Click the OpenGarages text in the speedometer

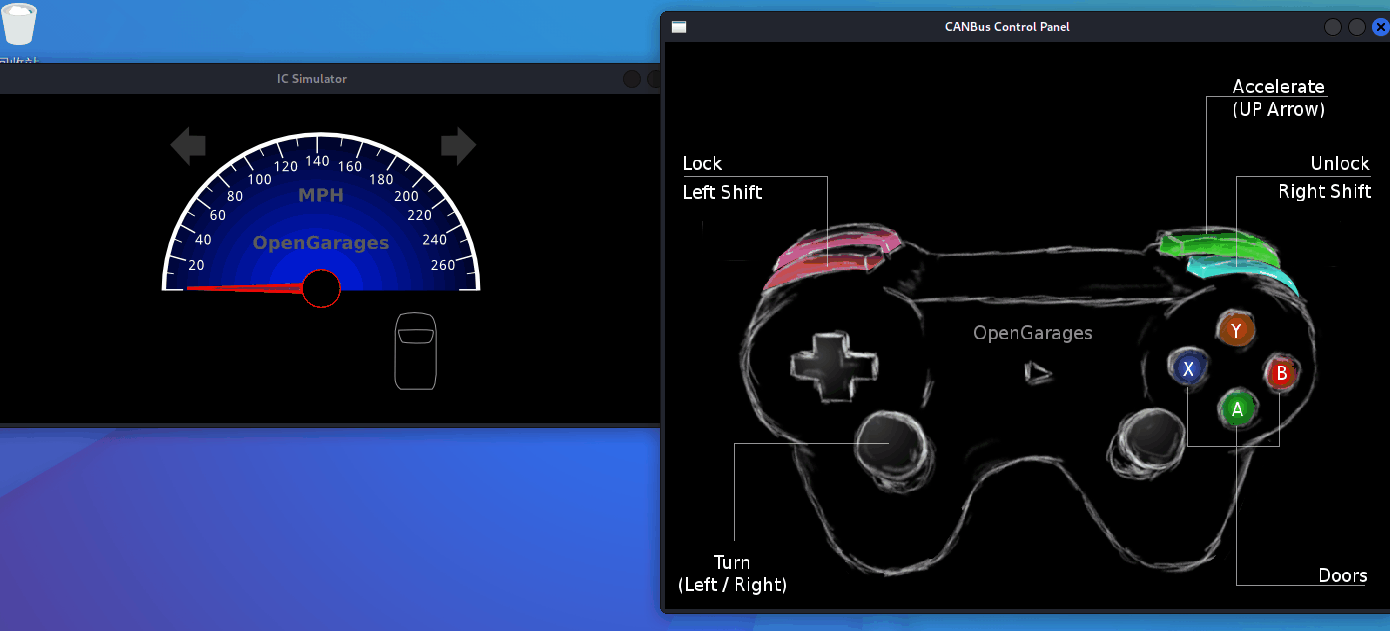(321, 243)
